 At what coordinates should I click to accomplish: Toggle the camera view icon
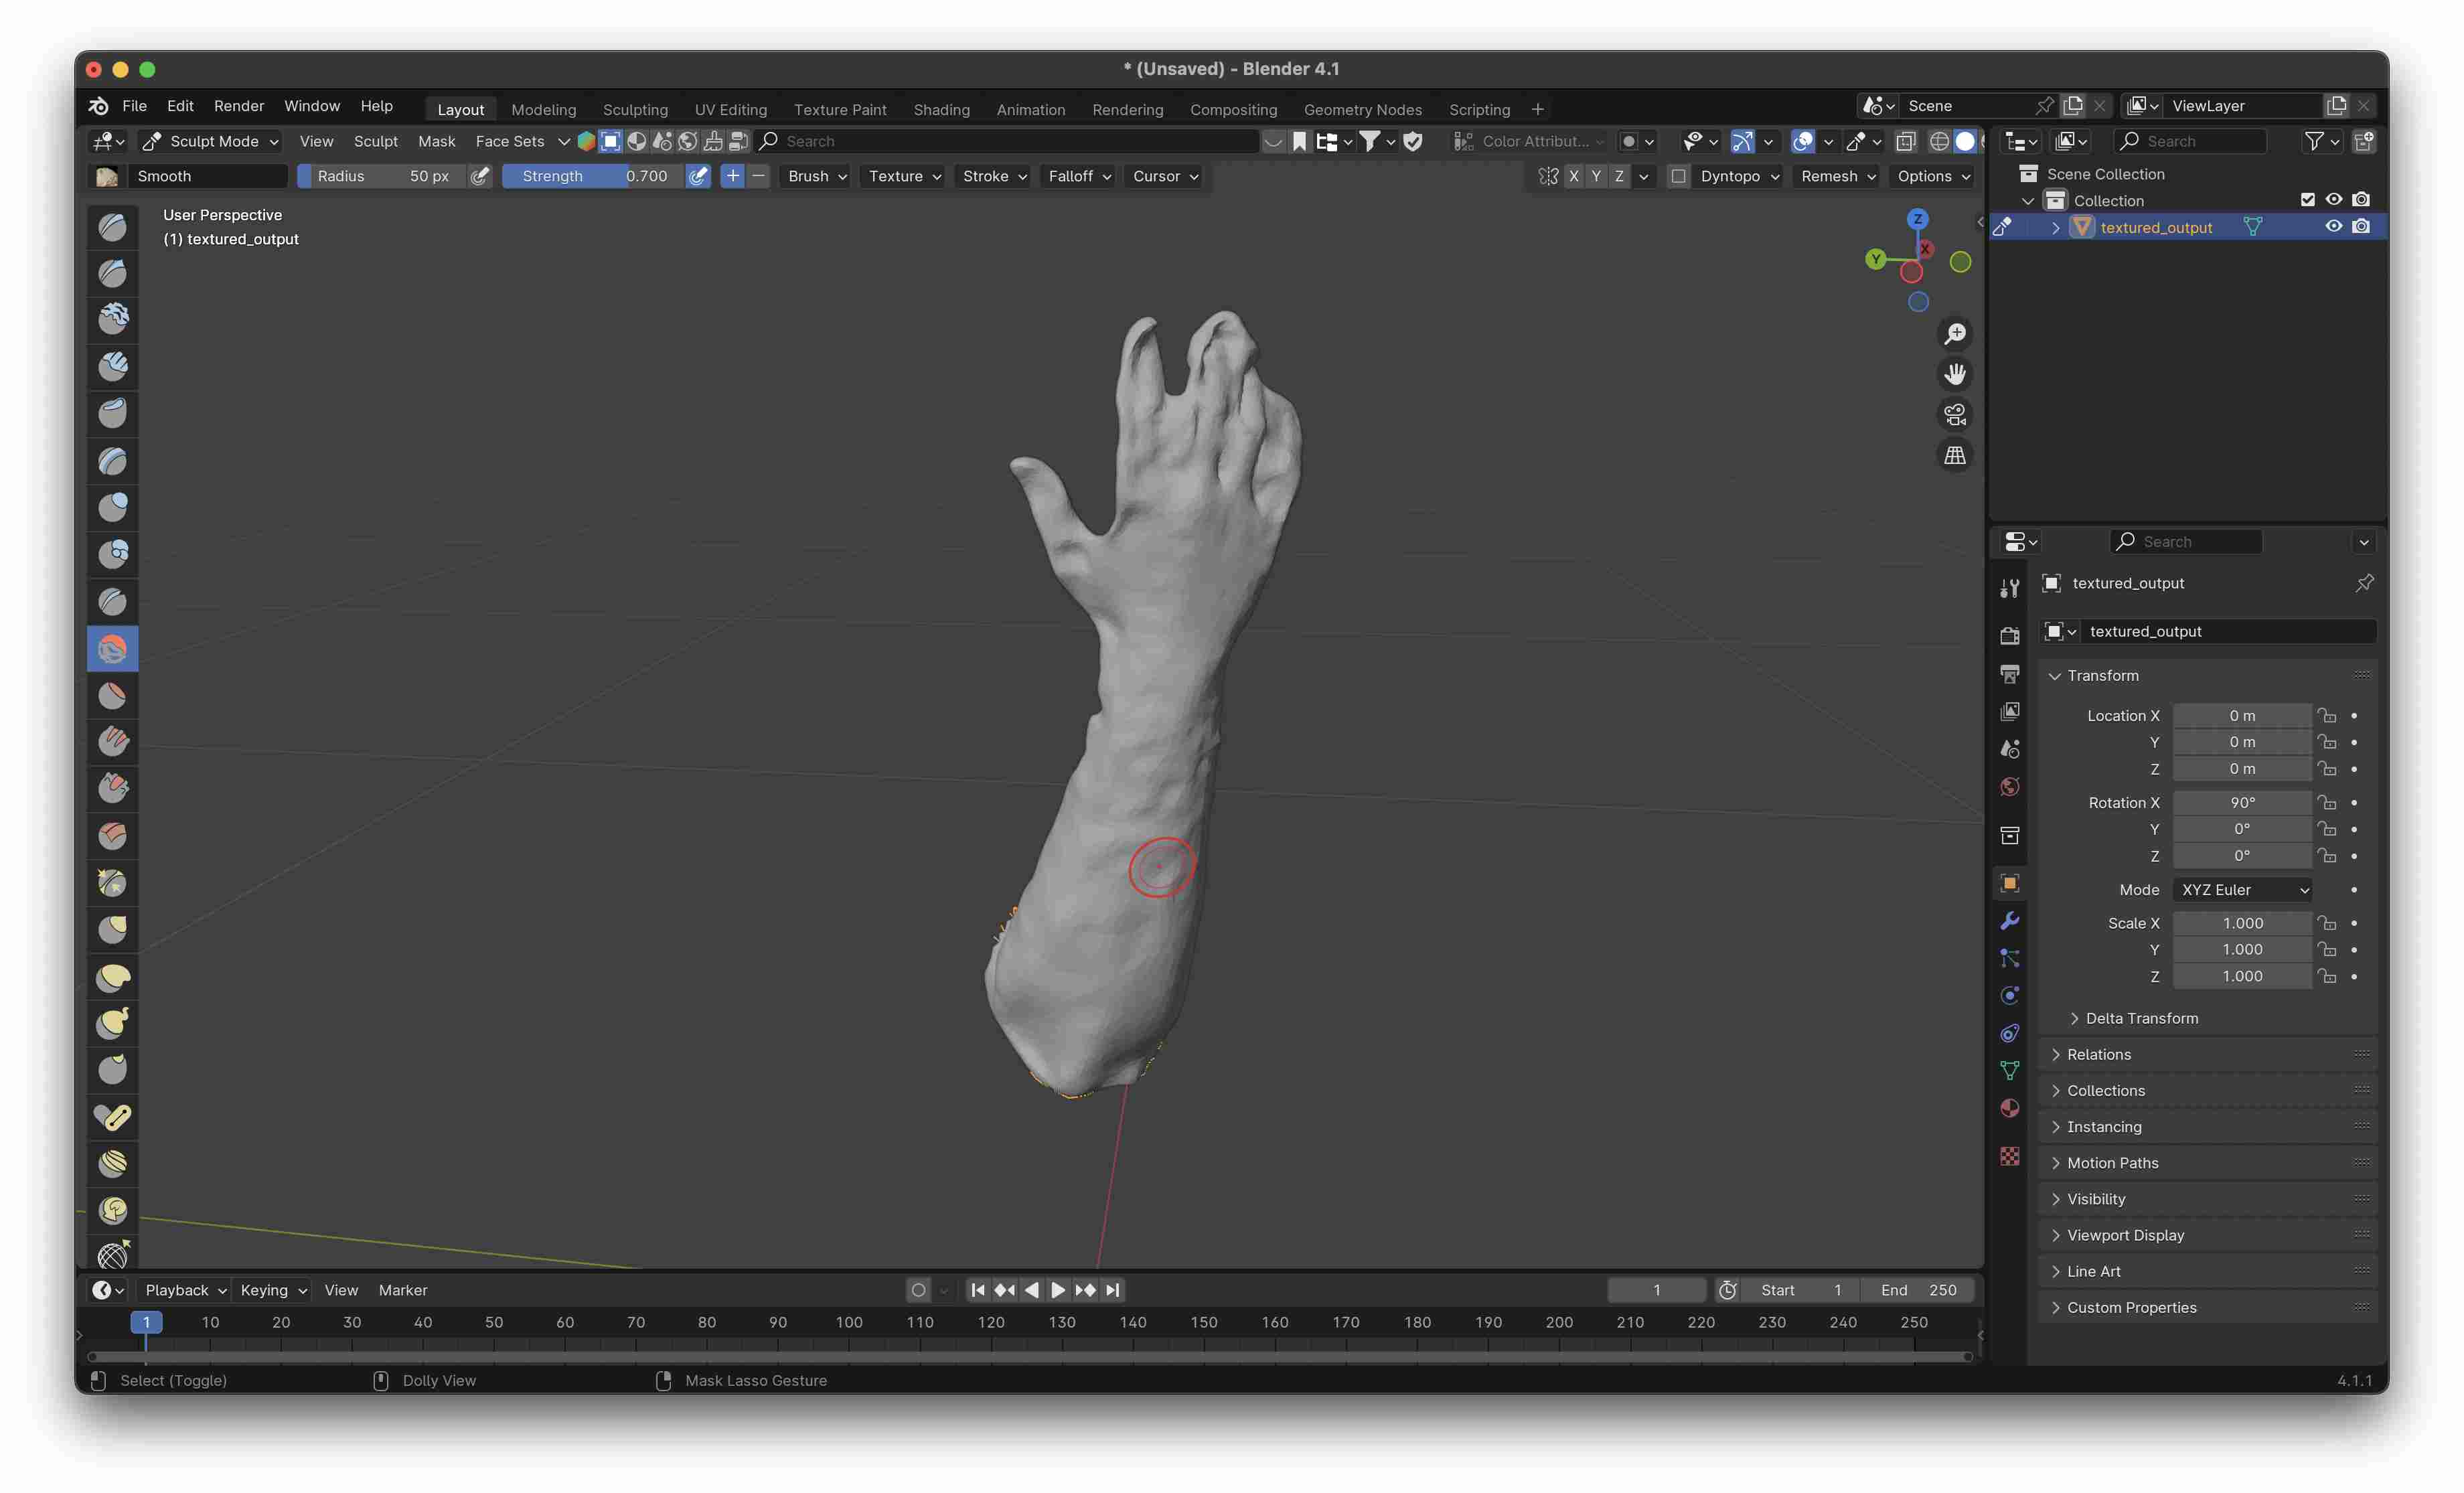[x=1954, y=414]
